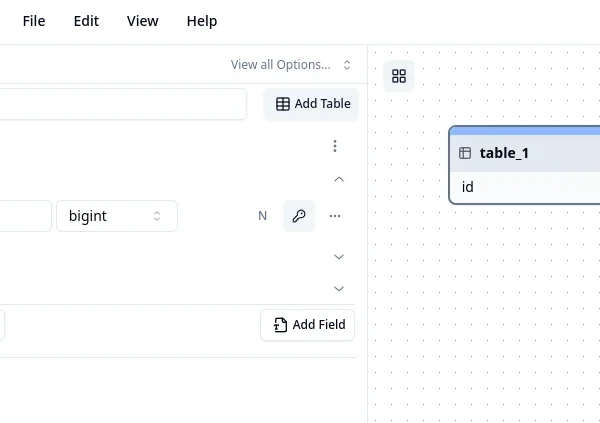Expand the chevron just above Add Field
This screenshot has width=600, height=423.
tap(339, 288)
